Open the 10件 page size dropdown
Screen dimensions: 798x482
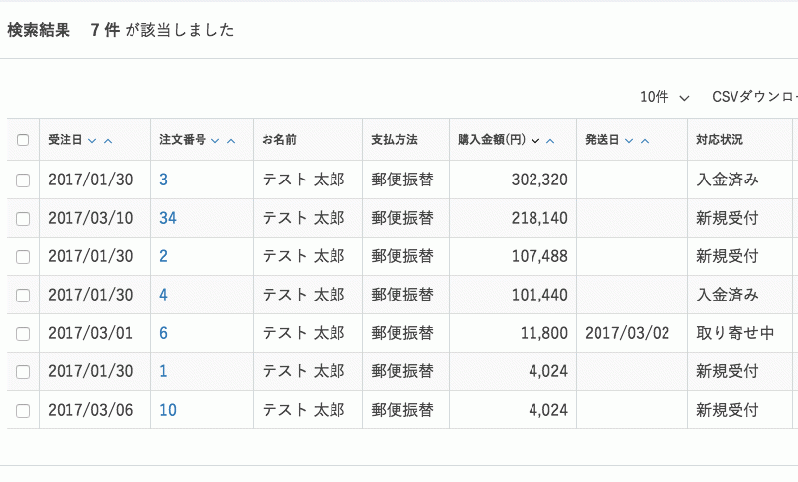664,97
